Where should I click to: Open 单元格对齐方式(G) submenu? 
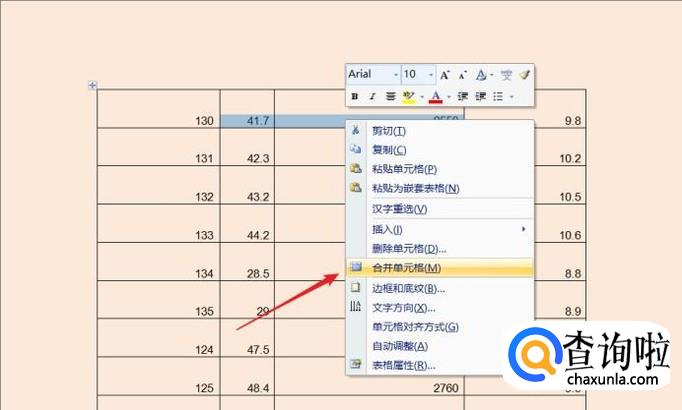[440, 327]
